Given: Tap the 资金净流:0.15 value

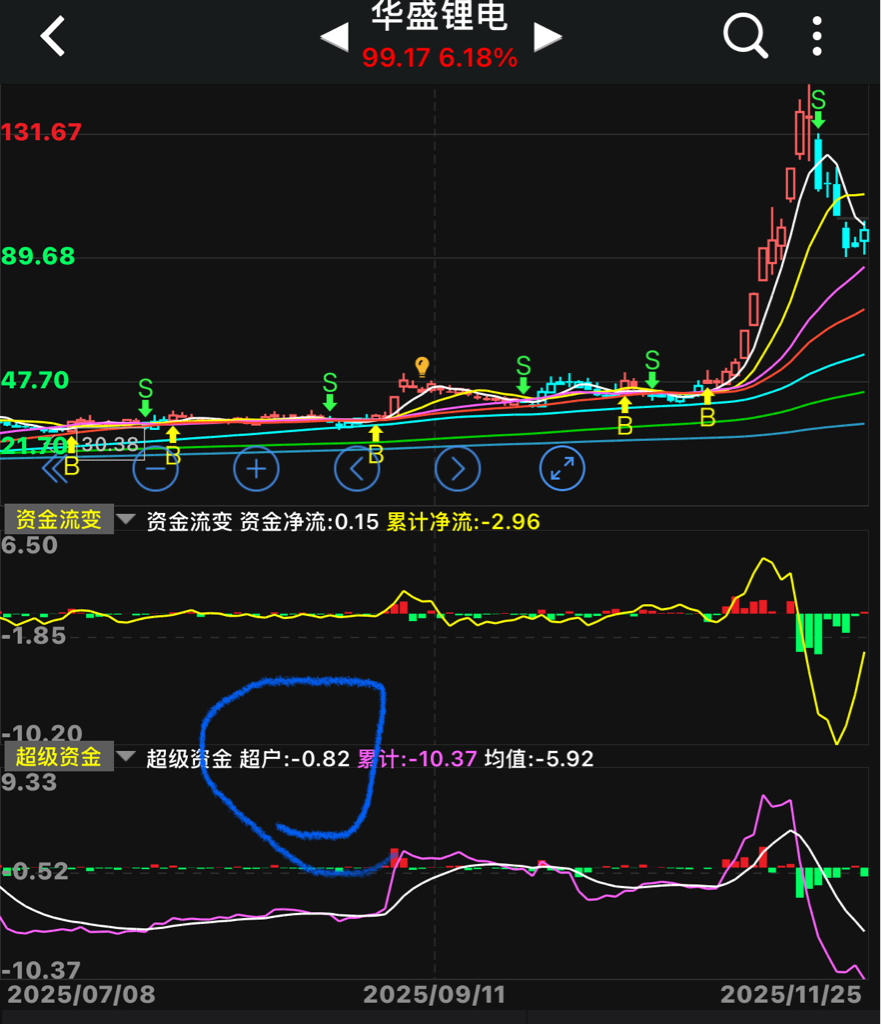Looking at the screenshot, I should tap(309, 521).
